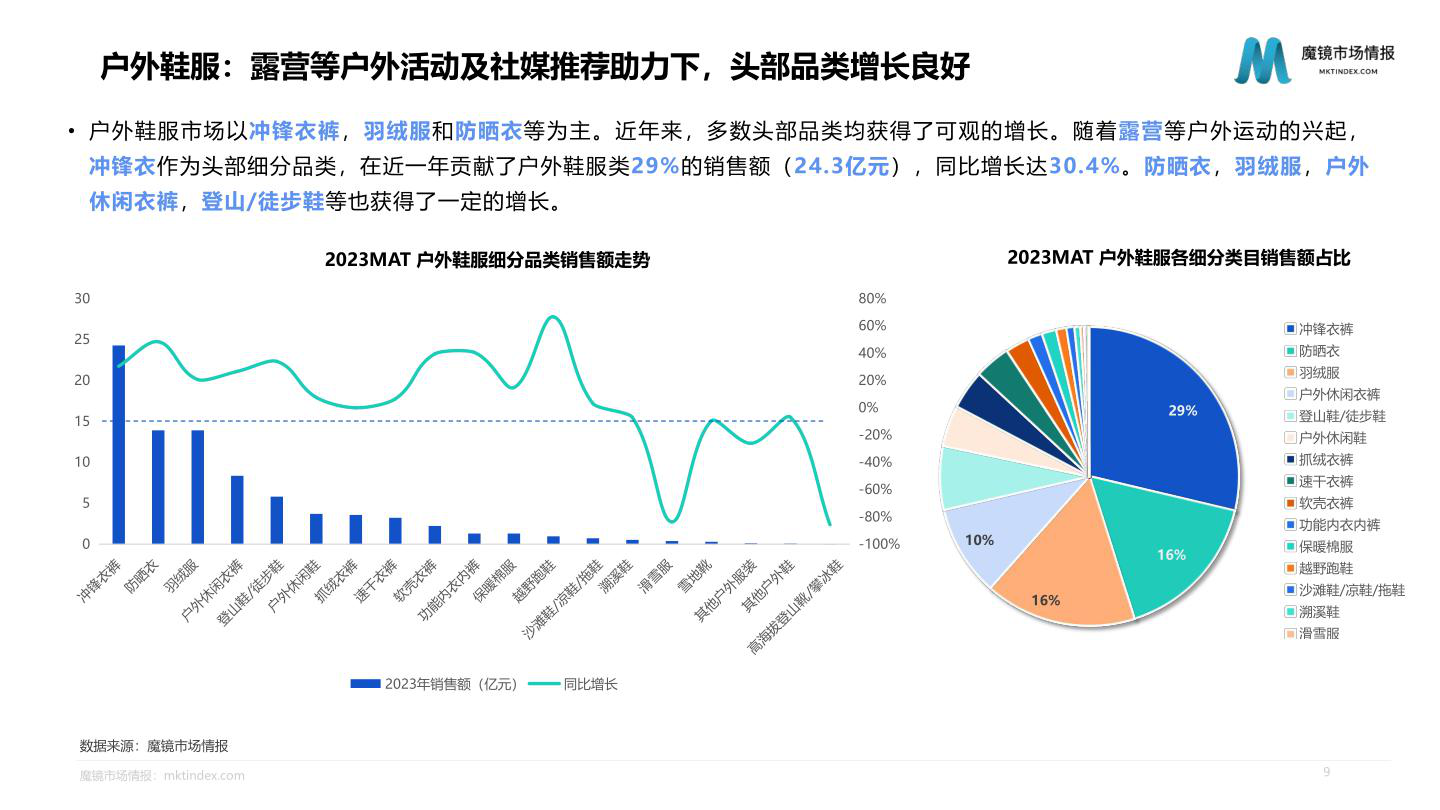This screenshot has width=1440, height=810.
Task: Click x-axis label 功能内衣内裤
Action: point(449,591)
